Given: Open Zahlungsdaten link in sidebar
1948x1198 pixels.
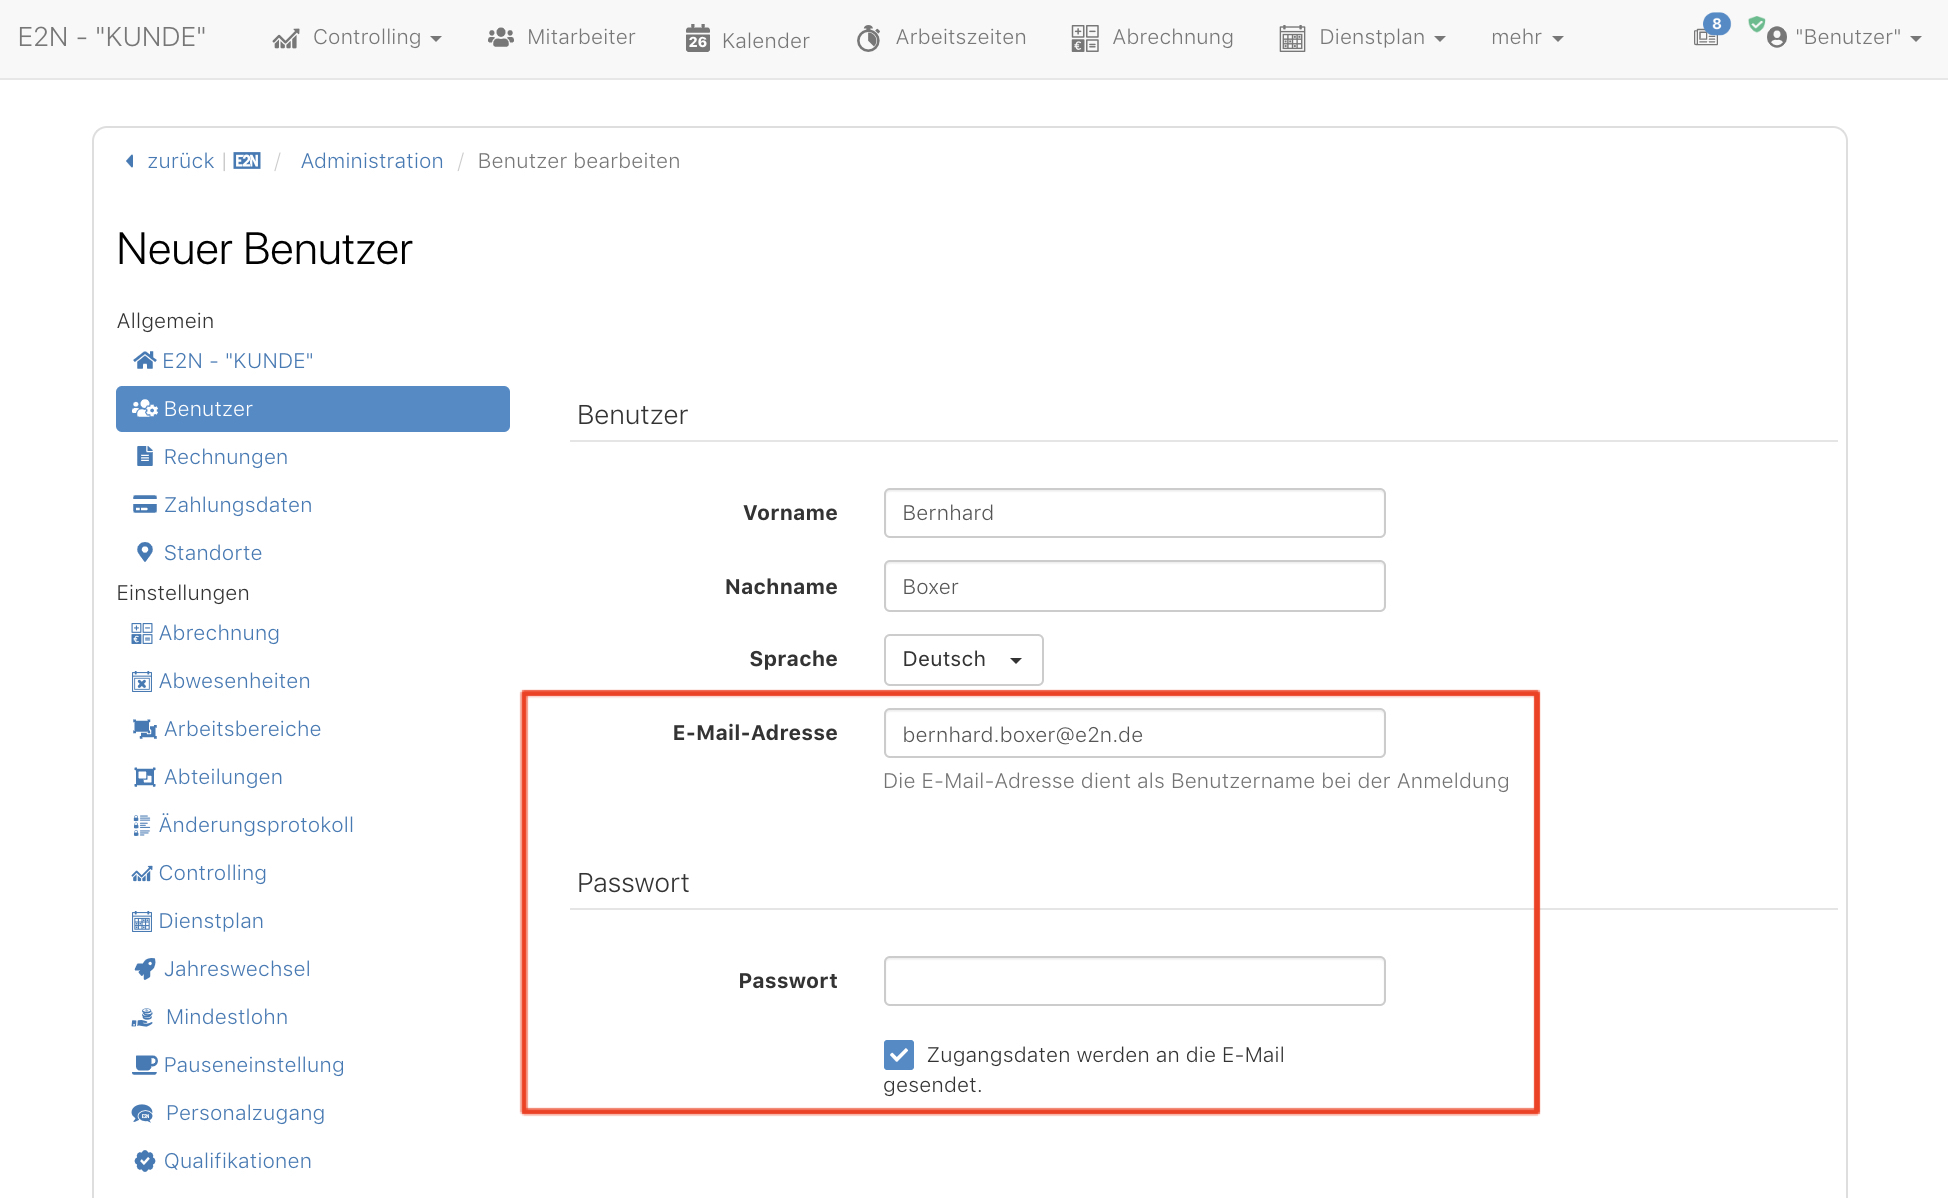Looking at the screenshot, I should pyautogui.click(x=238, y=505).
